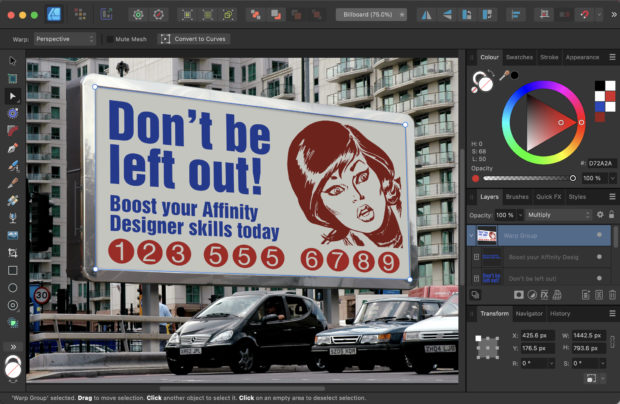Switch to the Export Persona
Image resolution: width=620 pixels, height=404 pixels.
pyautogui.click(x=106, y=15)
